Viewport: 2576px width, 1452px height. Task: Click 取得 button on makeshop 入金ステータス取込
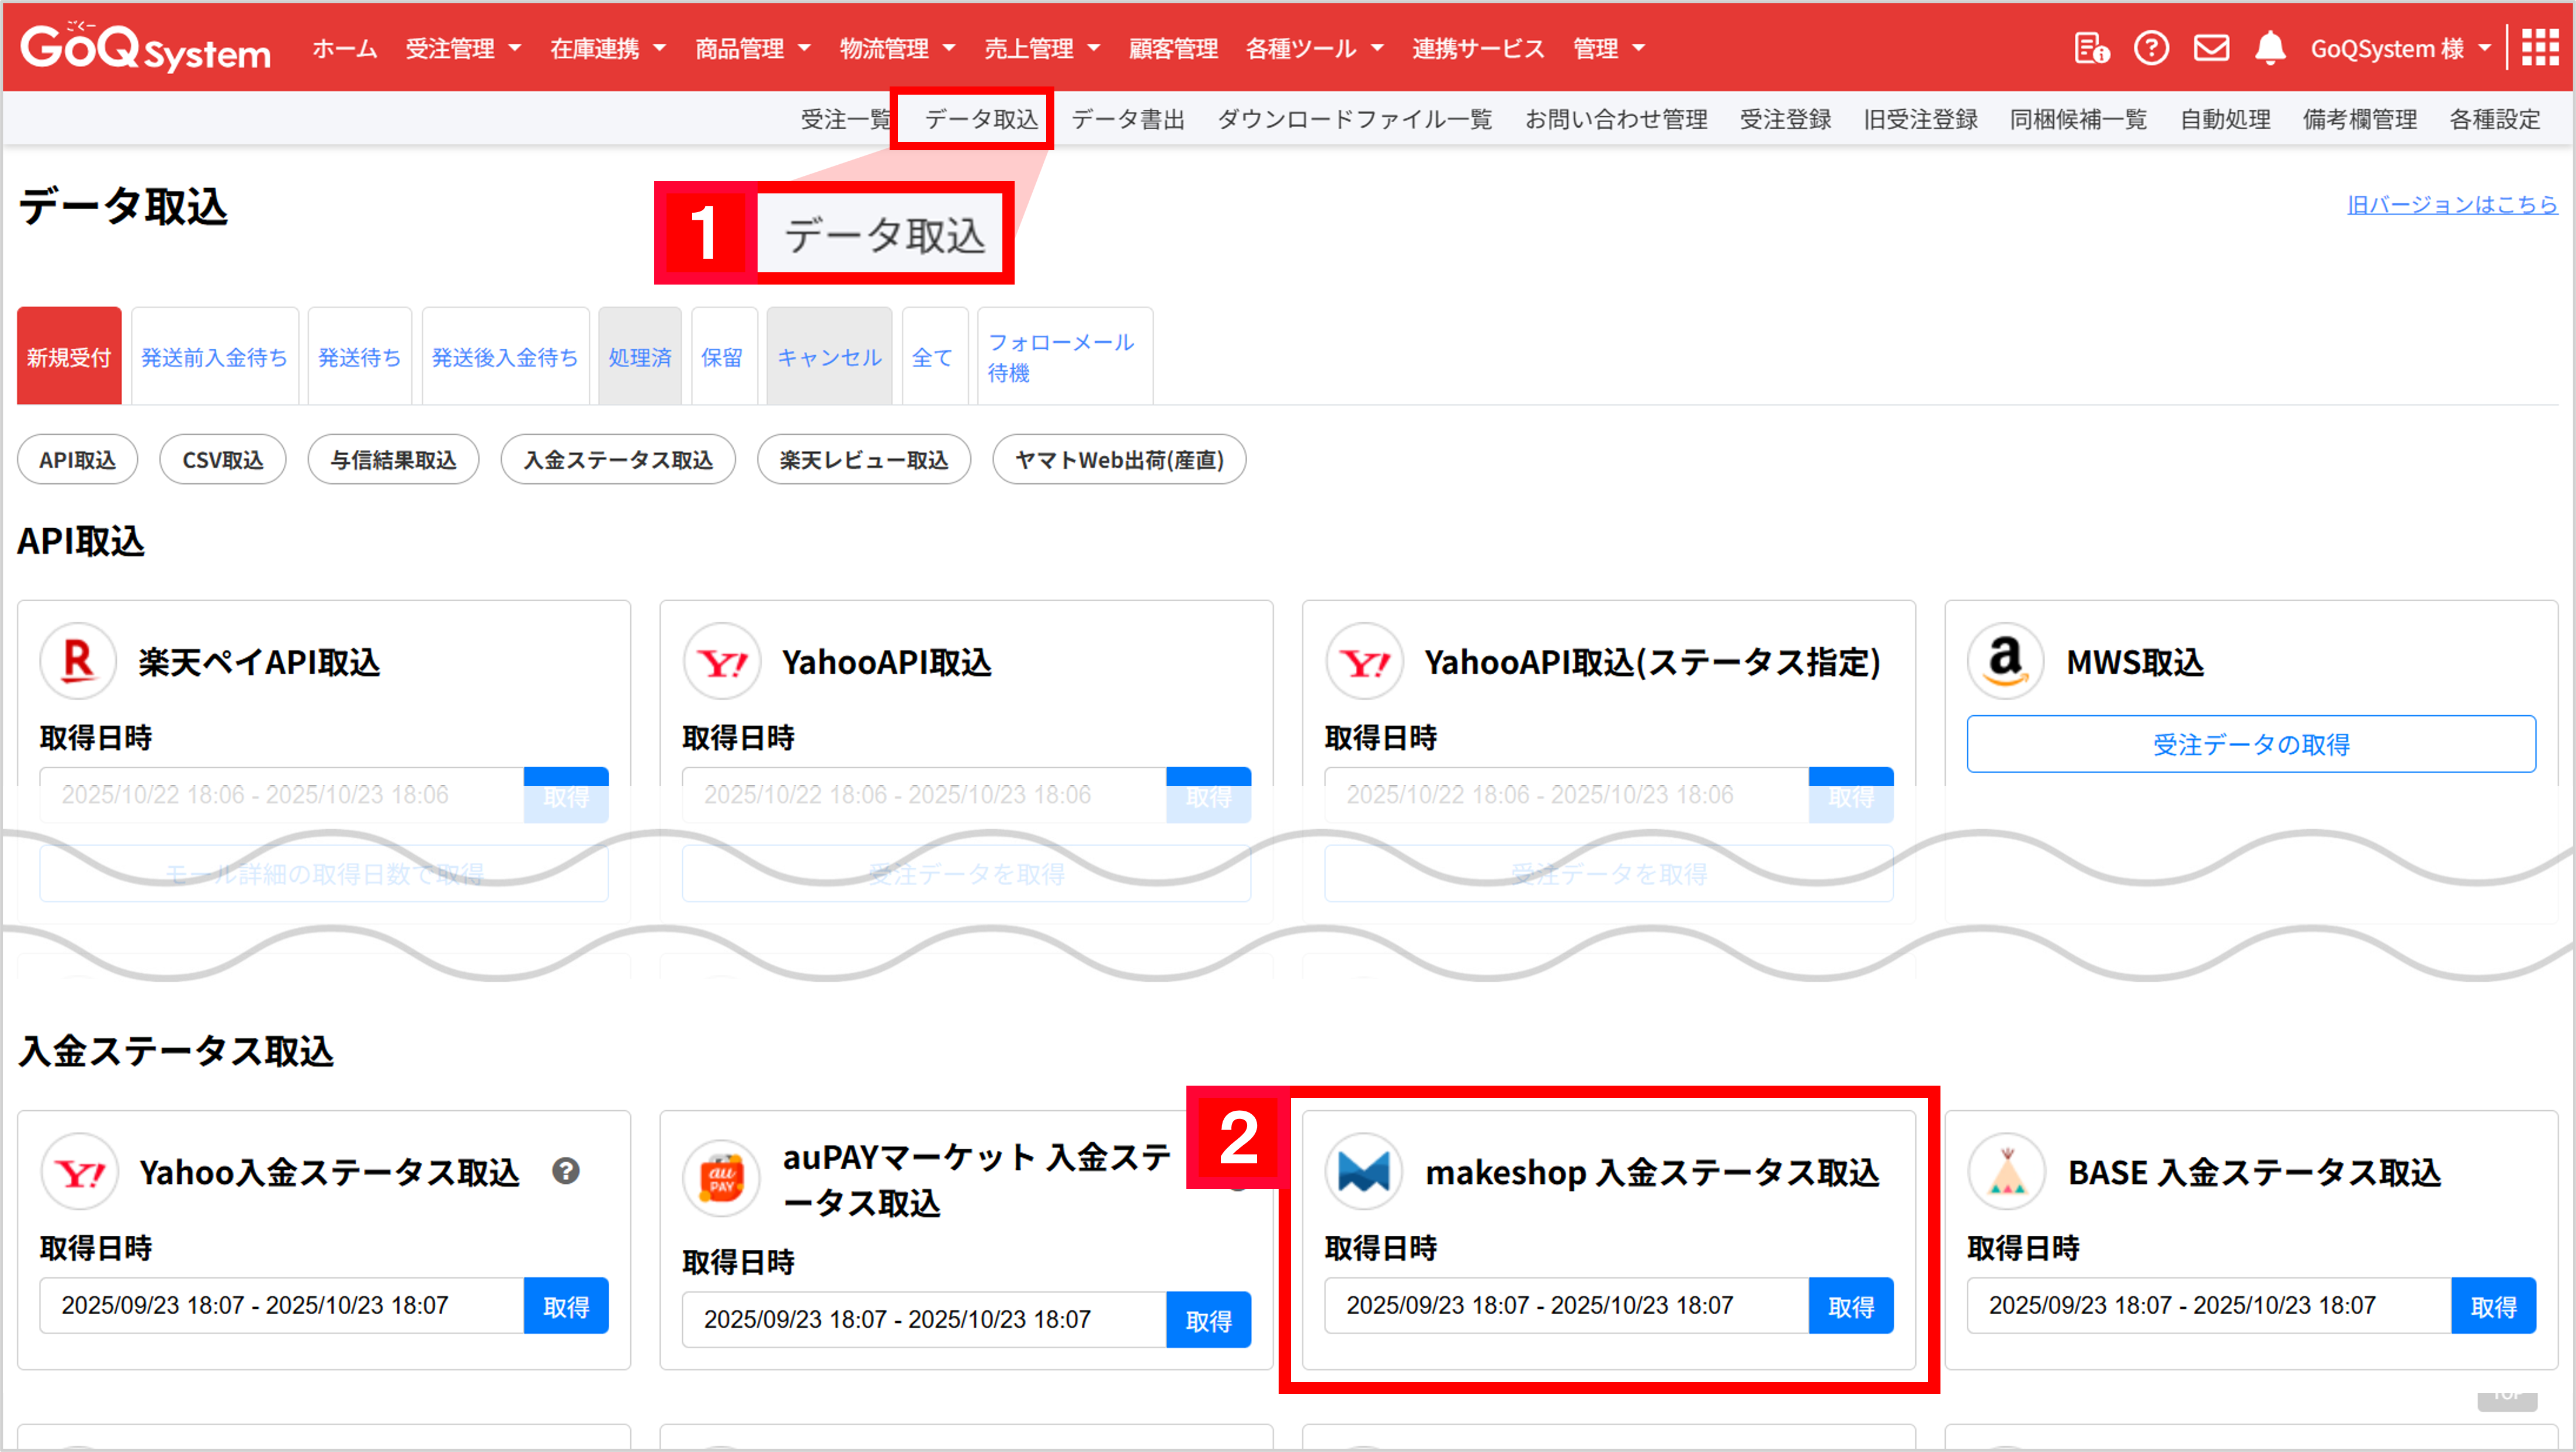point(1850,1306)
